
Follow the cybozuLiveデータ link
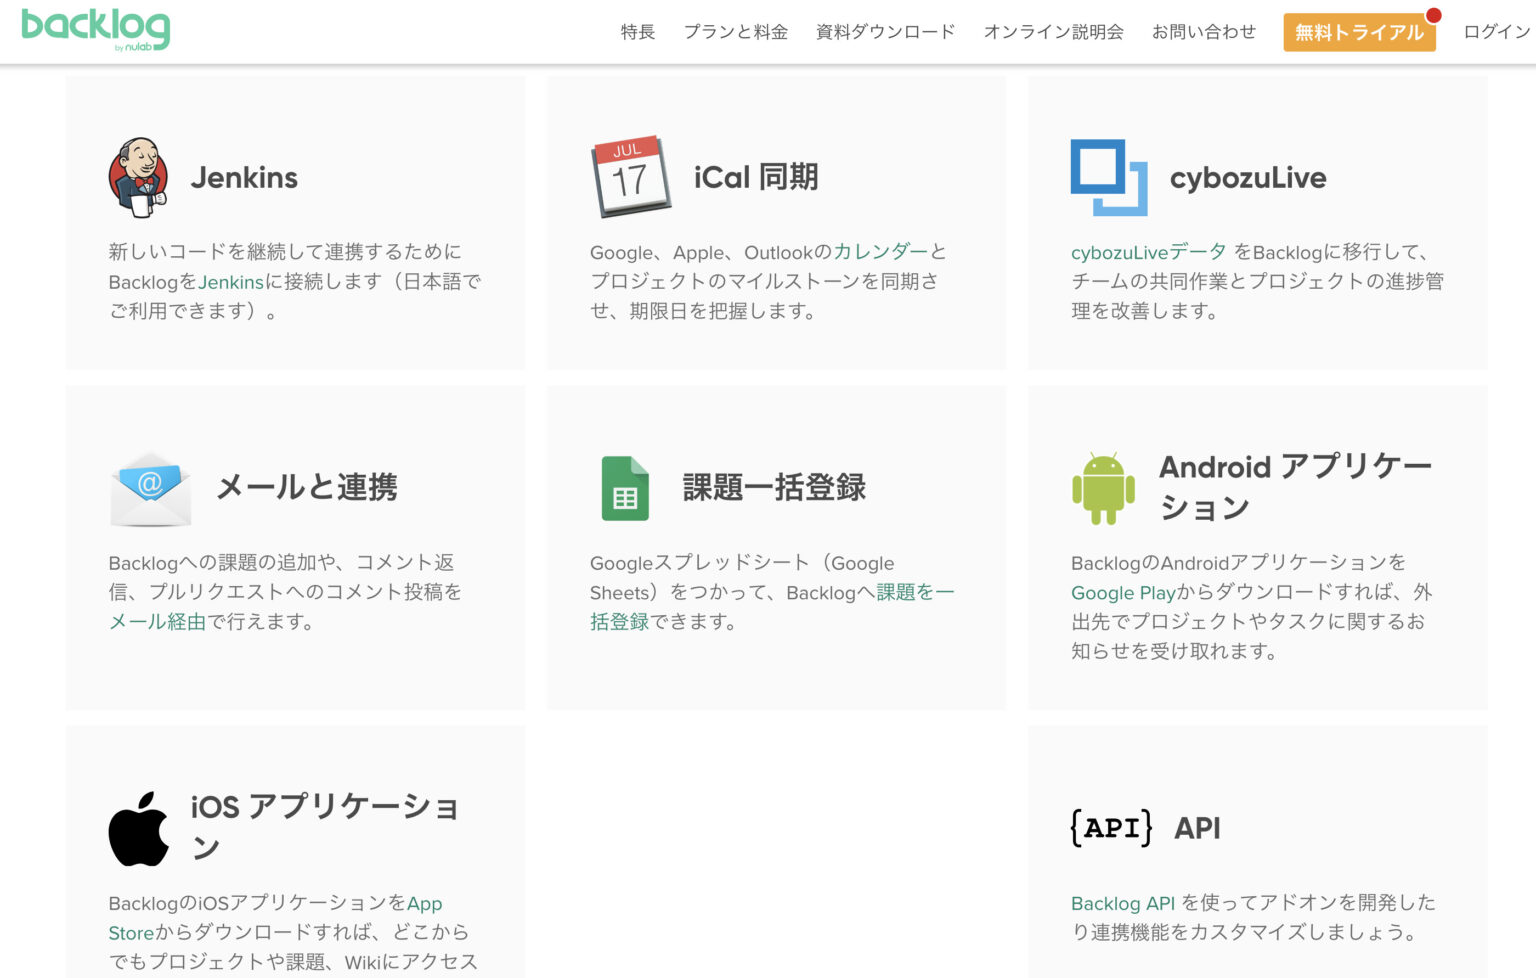click(1148, 252)
